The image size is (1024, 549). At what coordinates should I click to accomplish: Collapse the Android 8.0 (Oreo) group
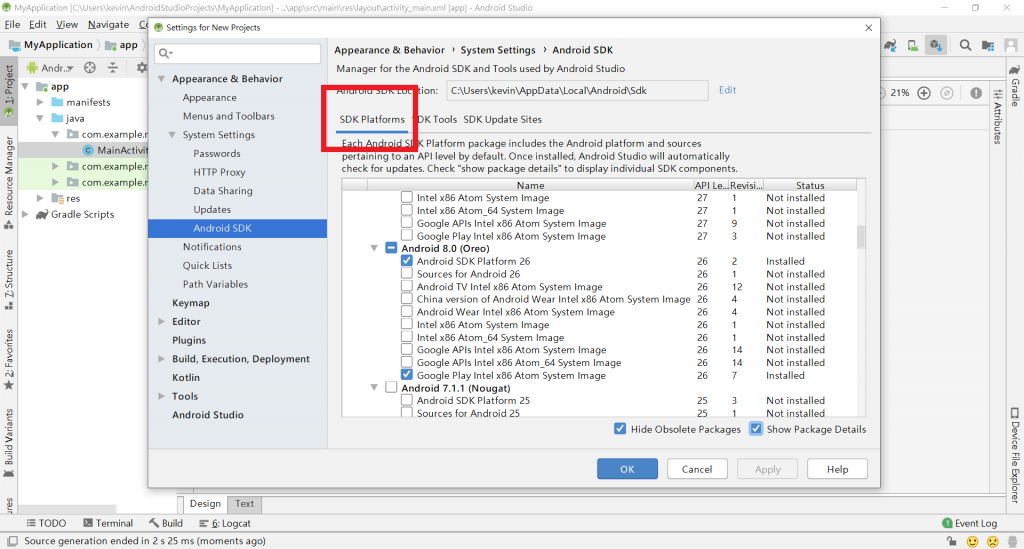tap(374, 248)
